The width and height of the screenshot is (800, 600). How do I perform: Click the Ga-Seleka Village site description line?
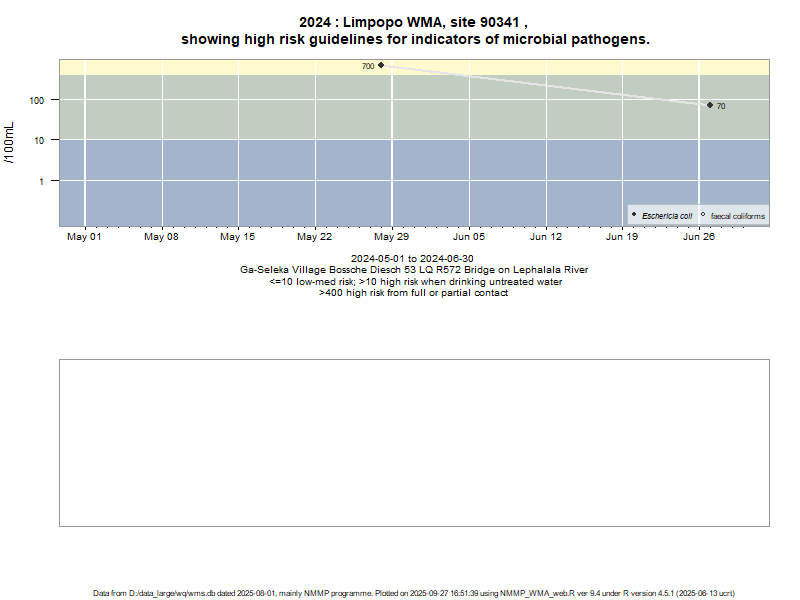pyautogui.click(x=413, y=270)
